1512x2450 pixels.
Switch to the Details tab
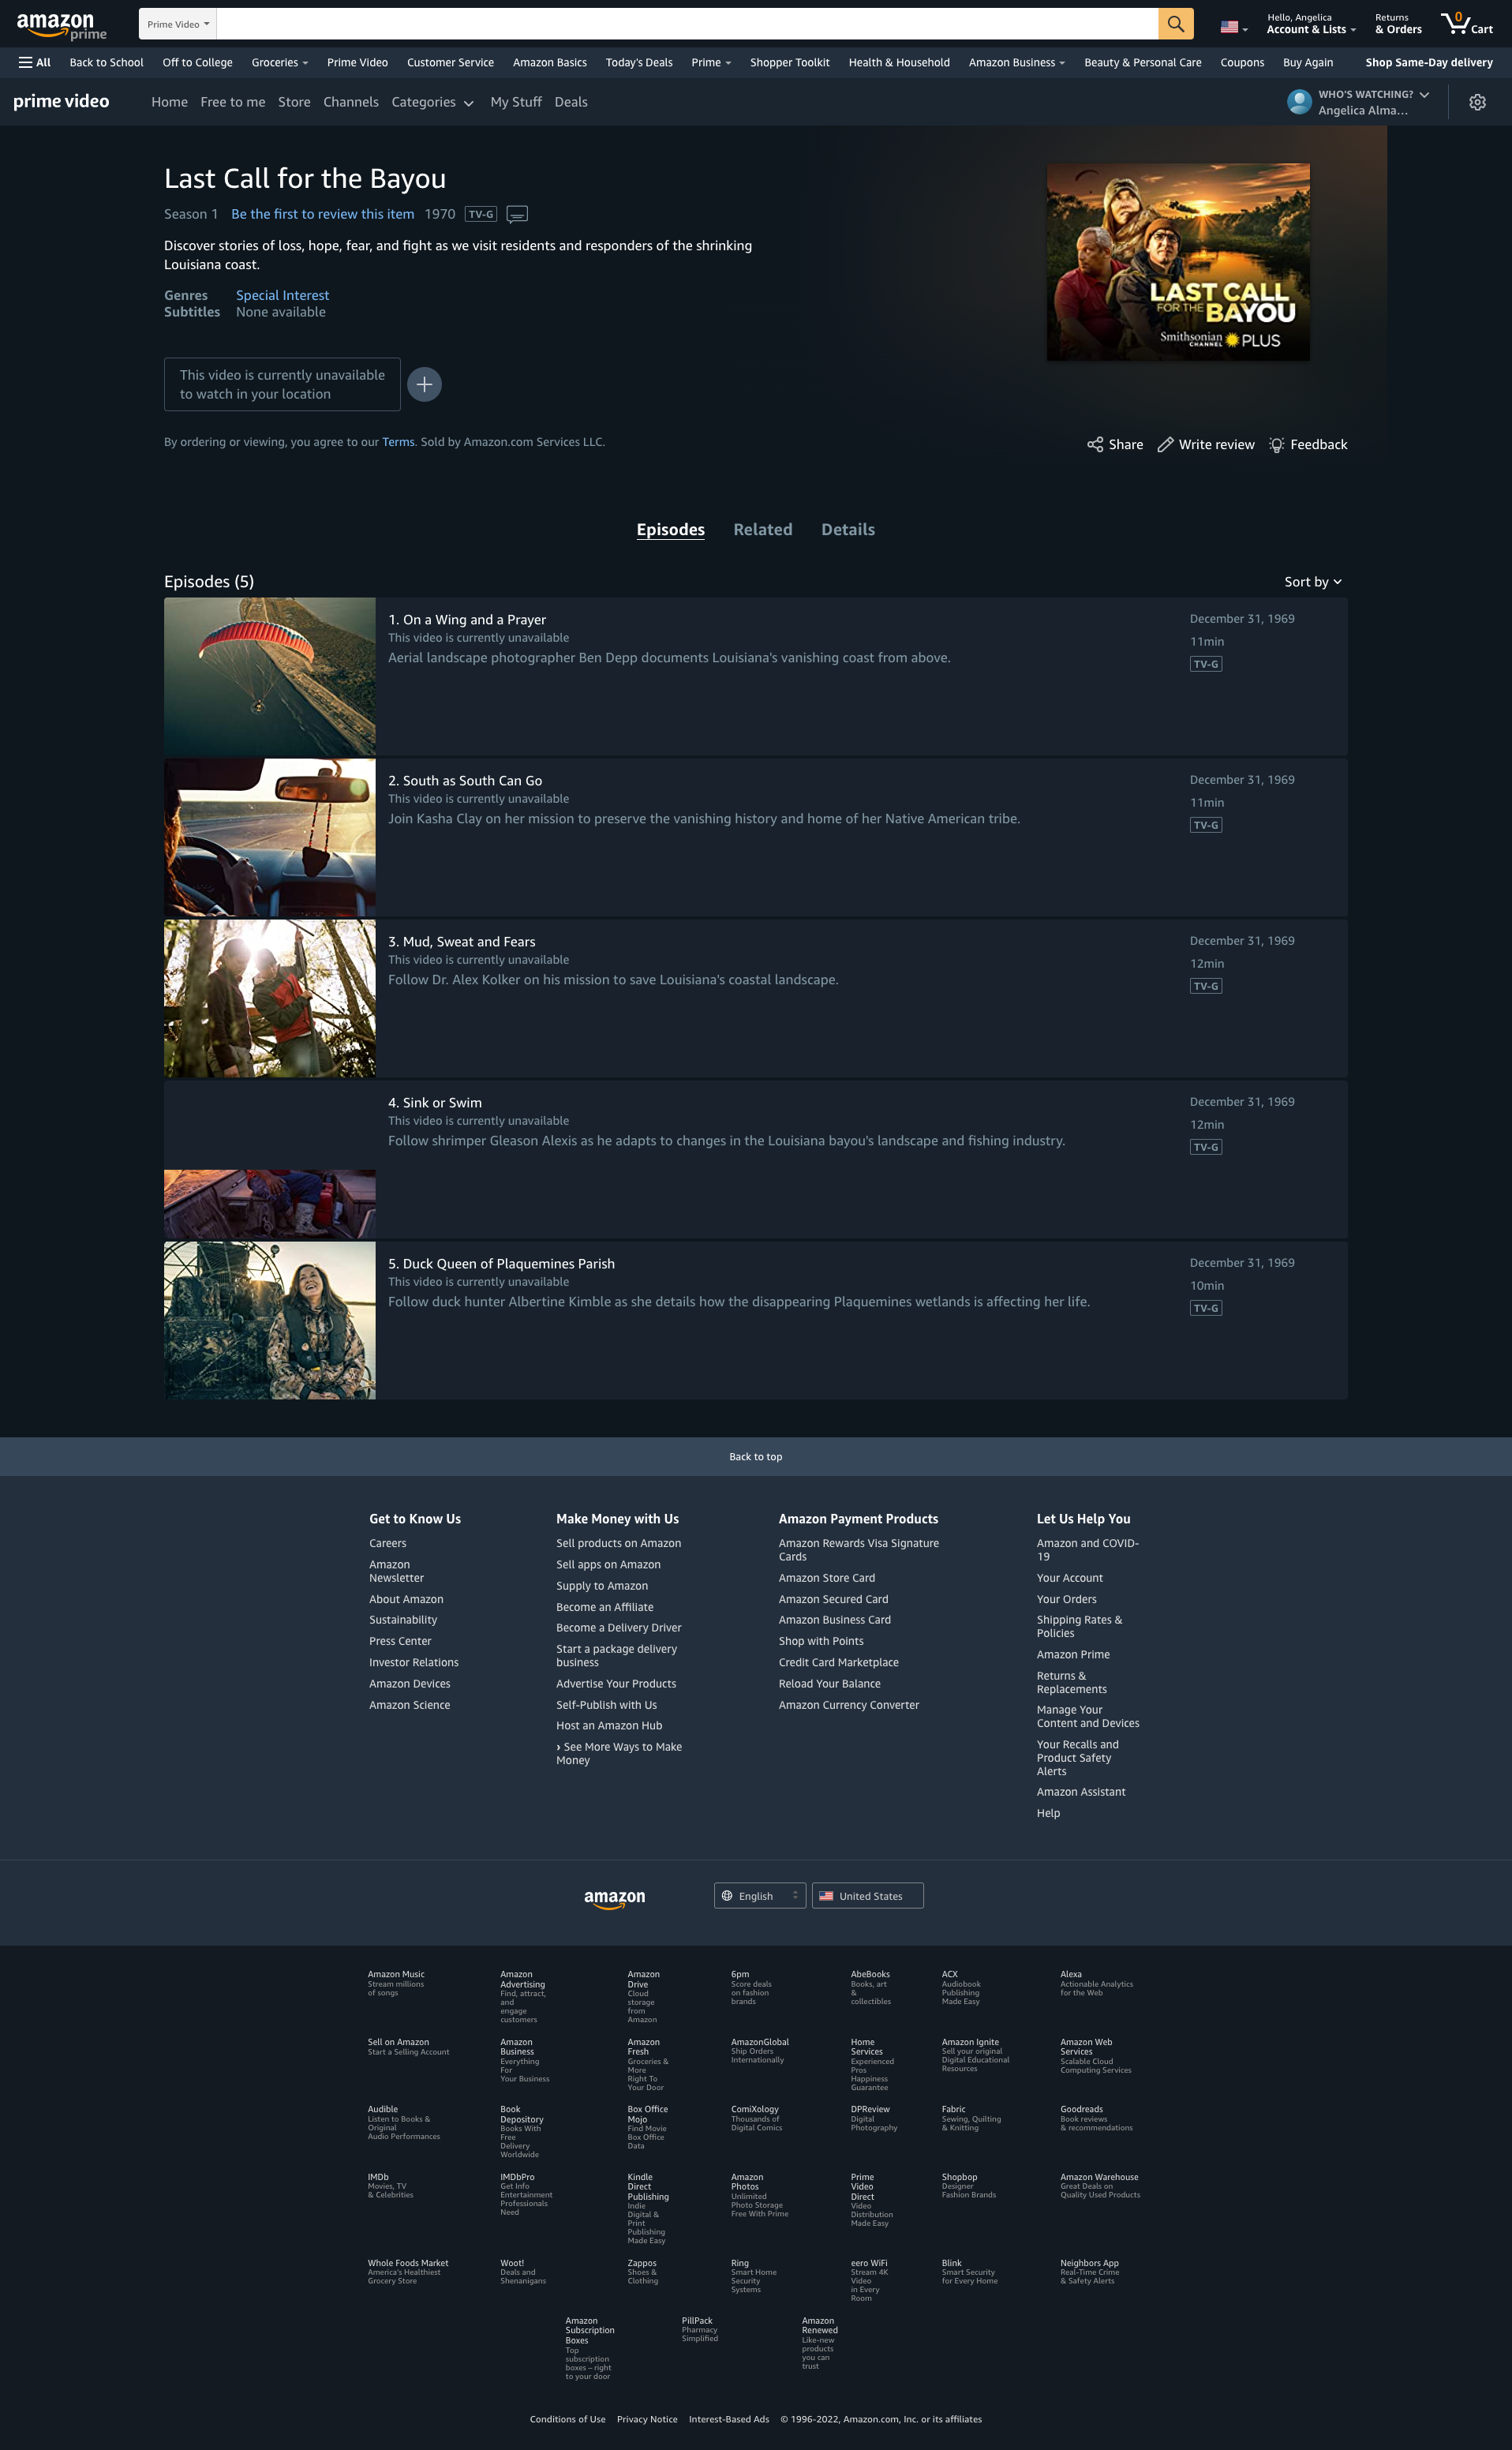[847, 529]
